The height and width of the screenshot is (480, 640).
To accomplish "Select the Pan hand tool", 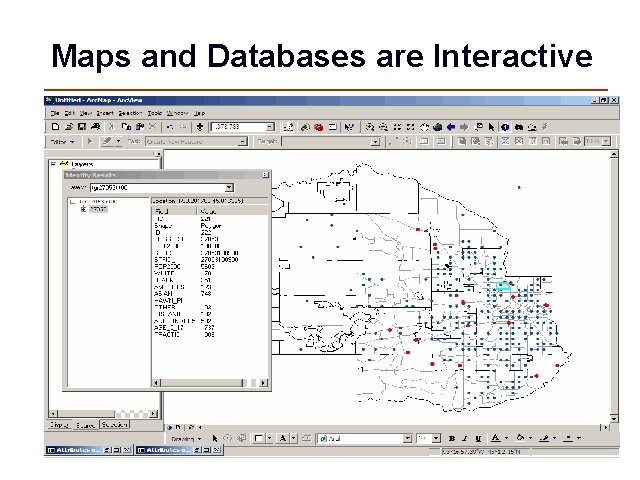I will click(x=424, y=127).
